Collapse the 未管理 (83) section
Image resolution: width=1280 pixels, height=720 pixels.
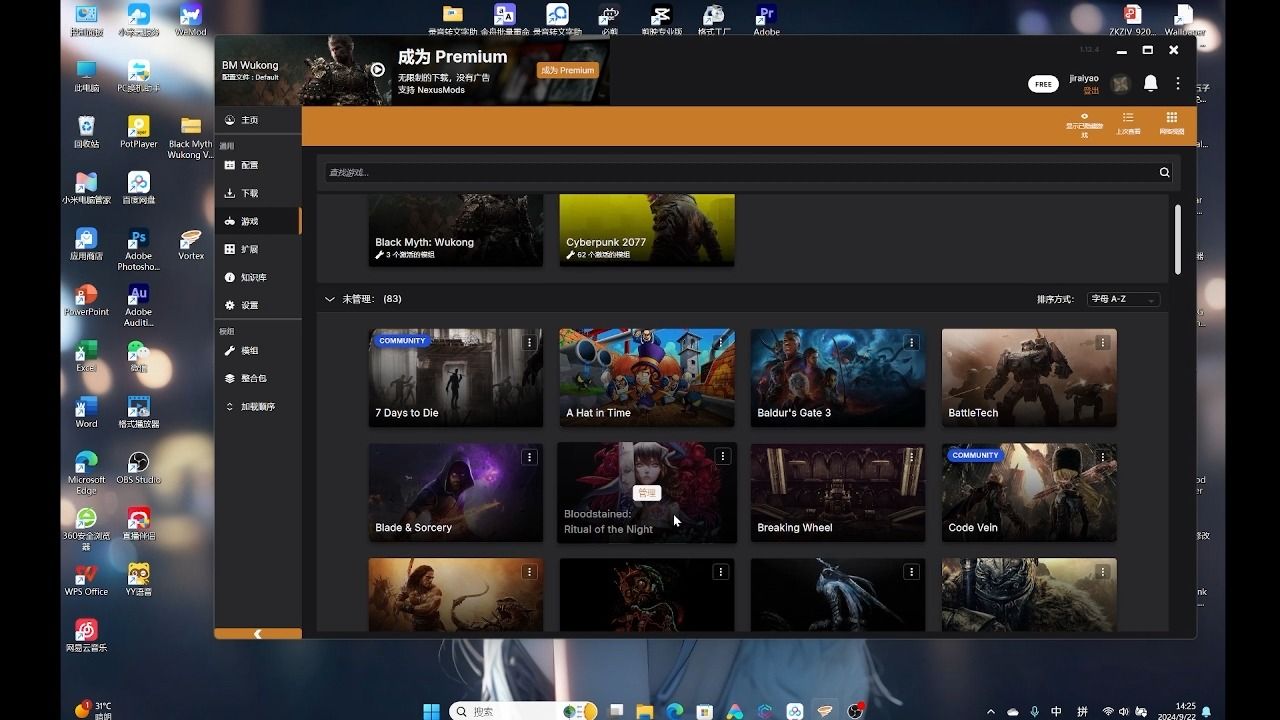click(x=330, y=299)
